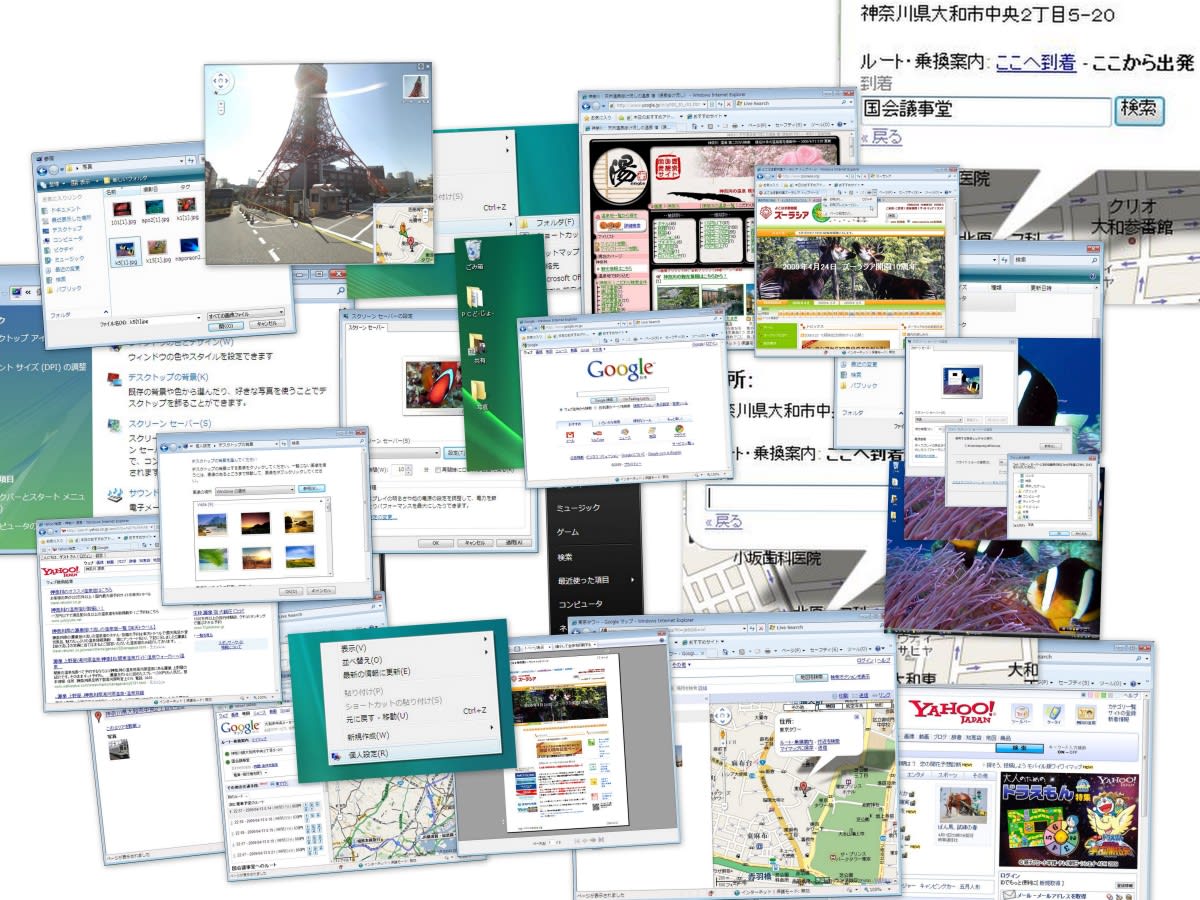This screenshot has height=900, width=1200.
Task: Click the ドラえもん advertisement on Yahoo
Action: 1069,821
